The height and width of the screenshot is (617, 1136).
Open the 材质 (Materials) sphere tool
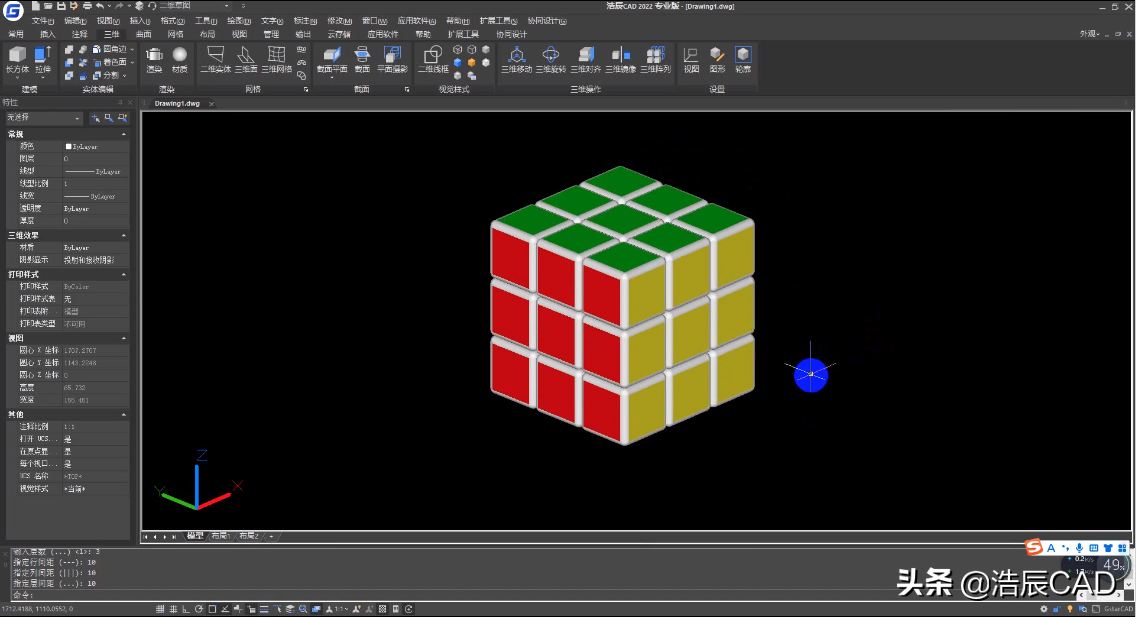pyautogui.click(x=180, y=59)
